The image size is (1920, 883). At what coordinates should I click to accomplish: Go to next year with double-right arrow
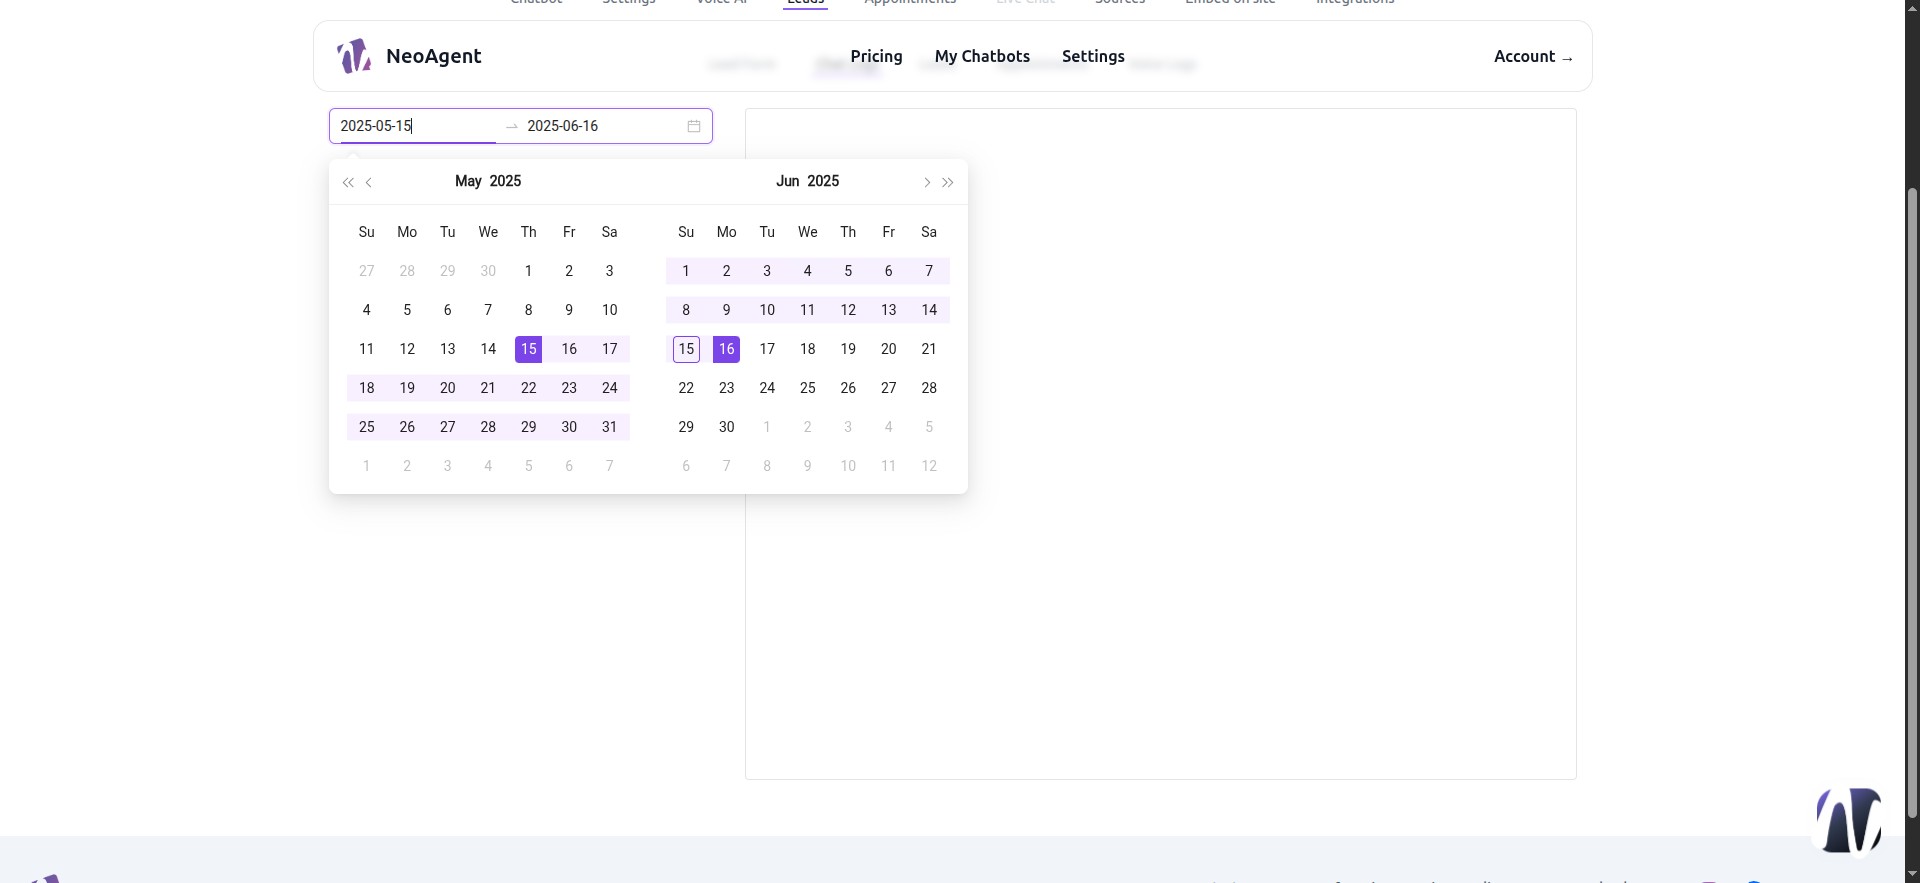[x=948, y=182]
